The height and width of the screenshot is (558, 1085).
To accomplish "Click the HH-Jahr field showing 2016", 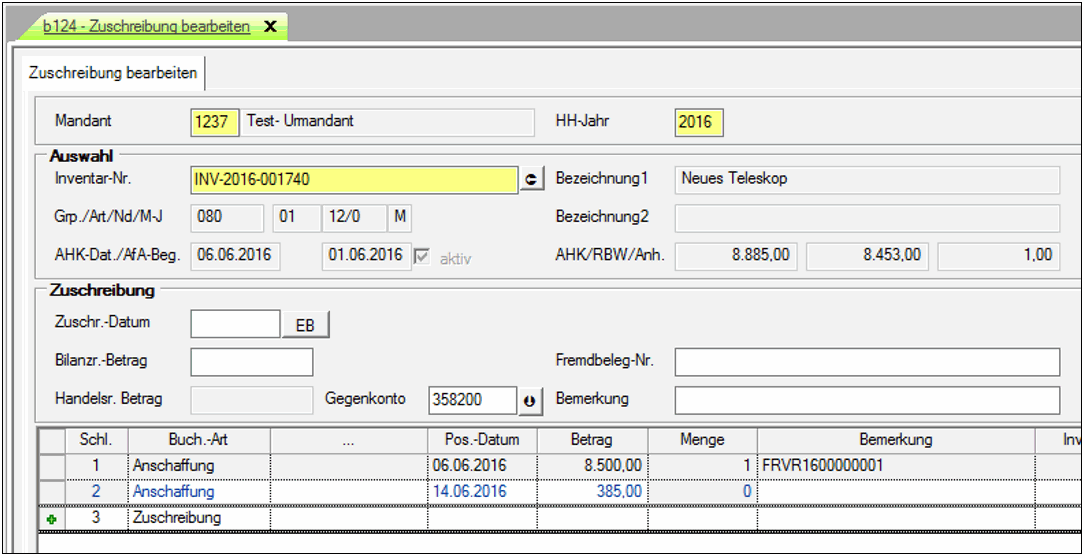I will pyautogui.click(x=698, y=122).
